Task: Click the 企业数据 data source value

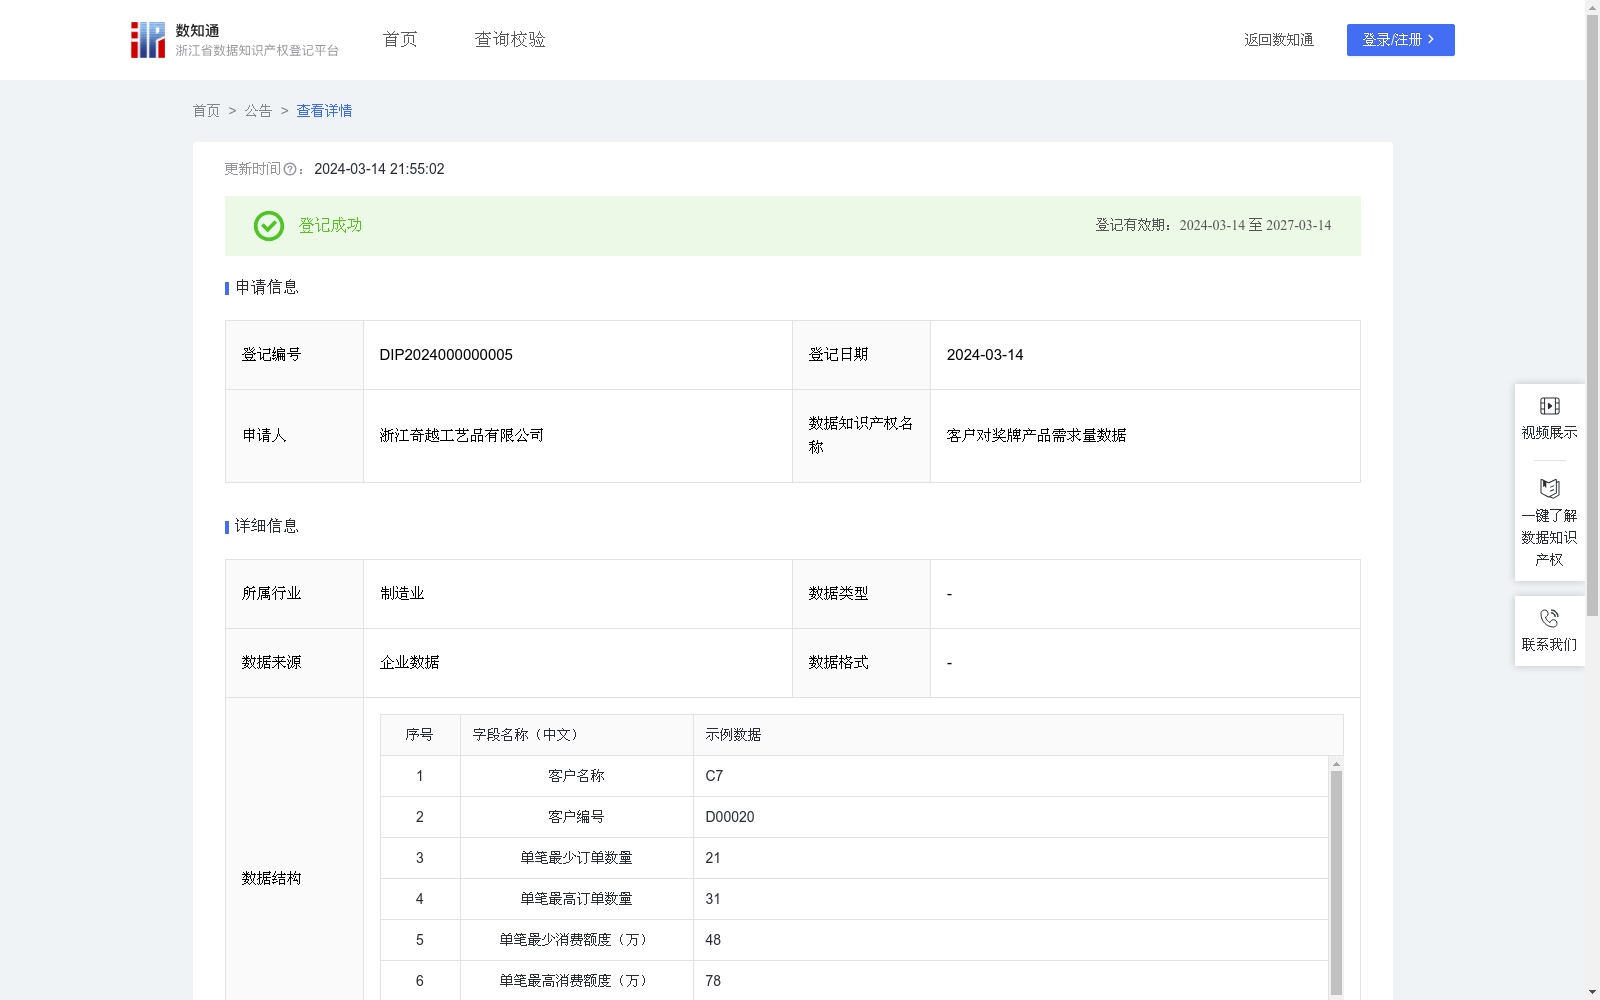Action: pos(409,663)
